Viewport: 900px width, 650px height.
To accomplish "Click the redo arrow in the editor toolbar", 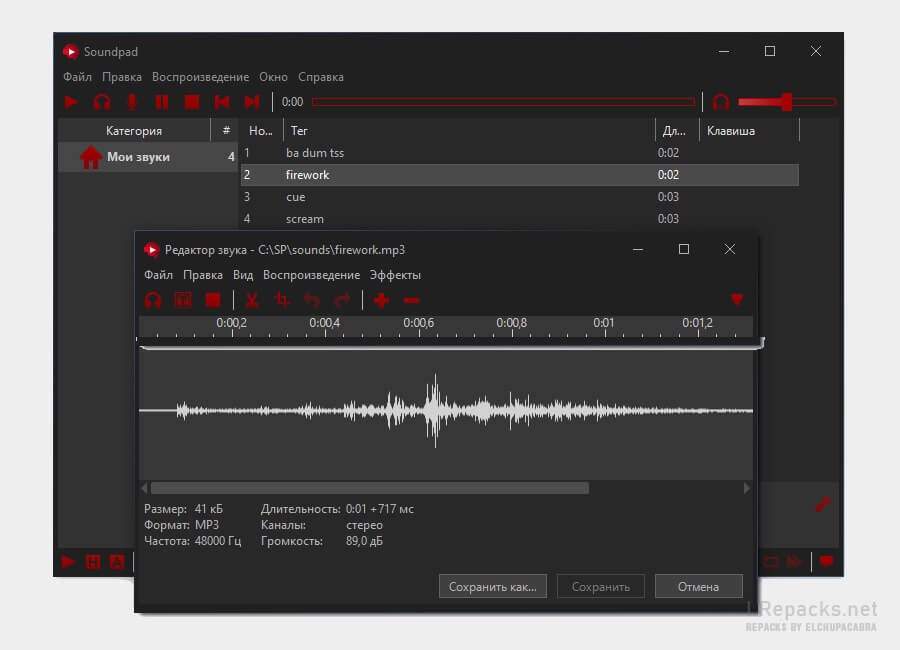I will (x=342, y=300).
